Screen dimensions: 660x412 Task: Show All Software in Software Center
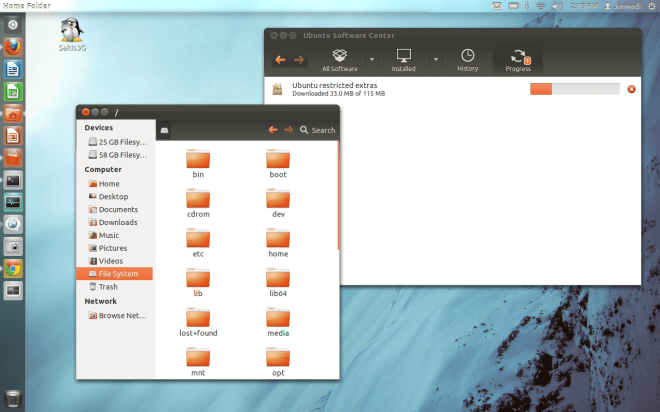(x=340, y=60)
